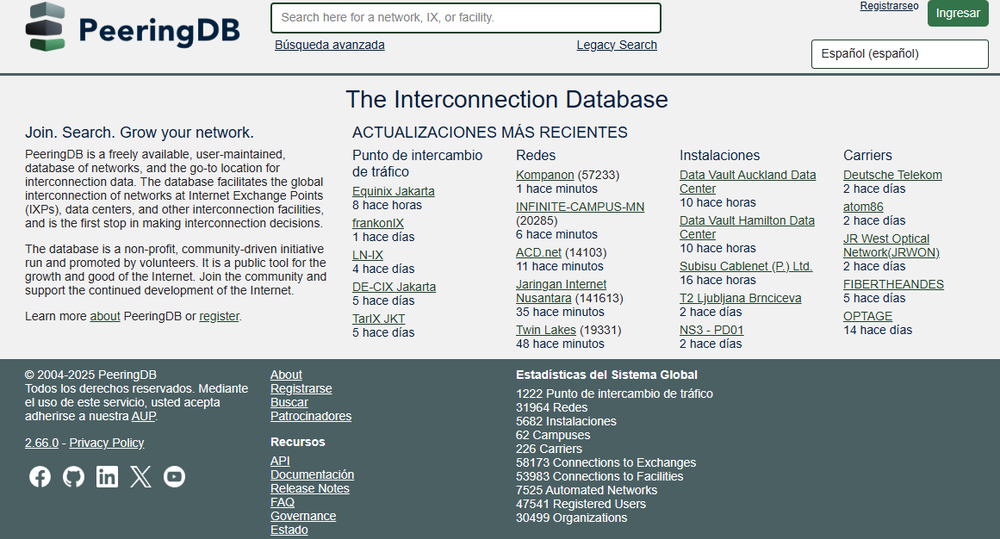Open the footer About link
The image size is (1000, 539).
point(286,375)
